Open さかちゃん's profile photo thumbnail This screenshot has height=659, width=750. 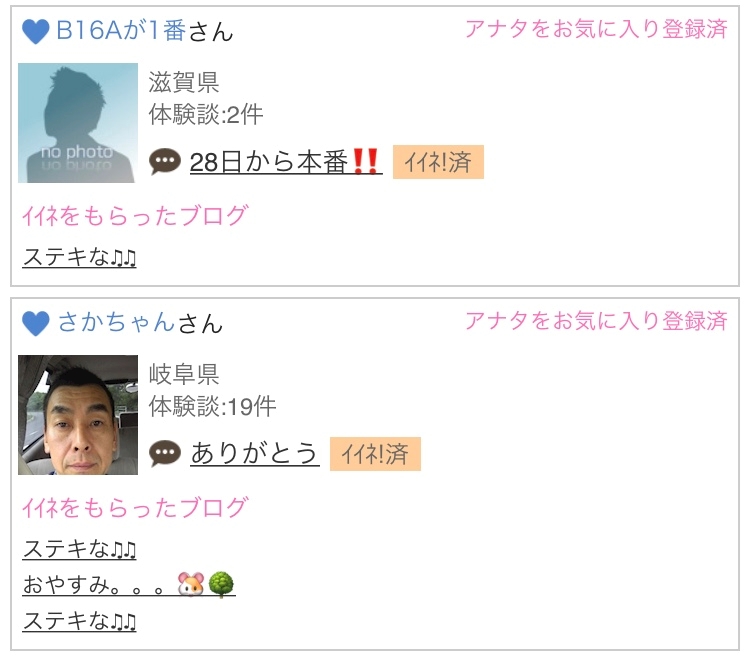tap(78, 415)
